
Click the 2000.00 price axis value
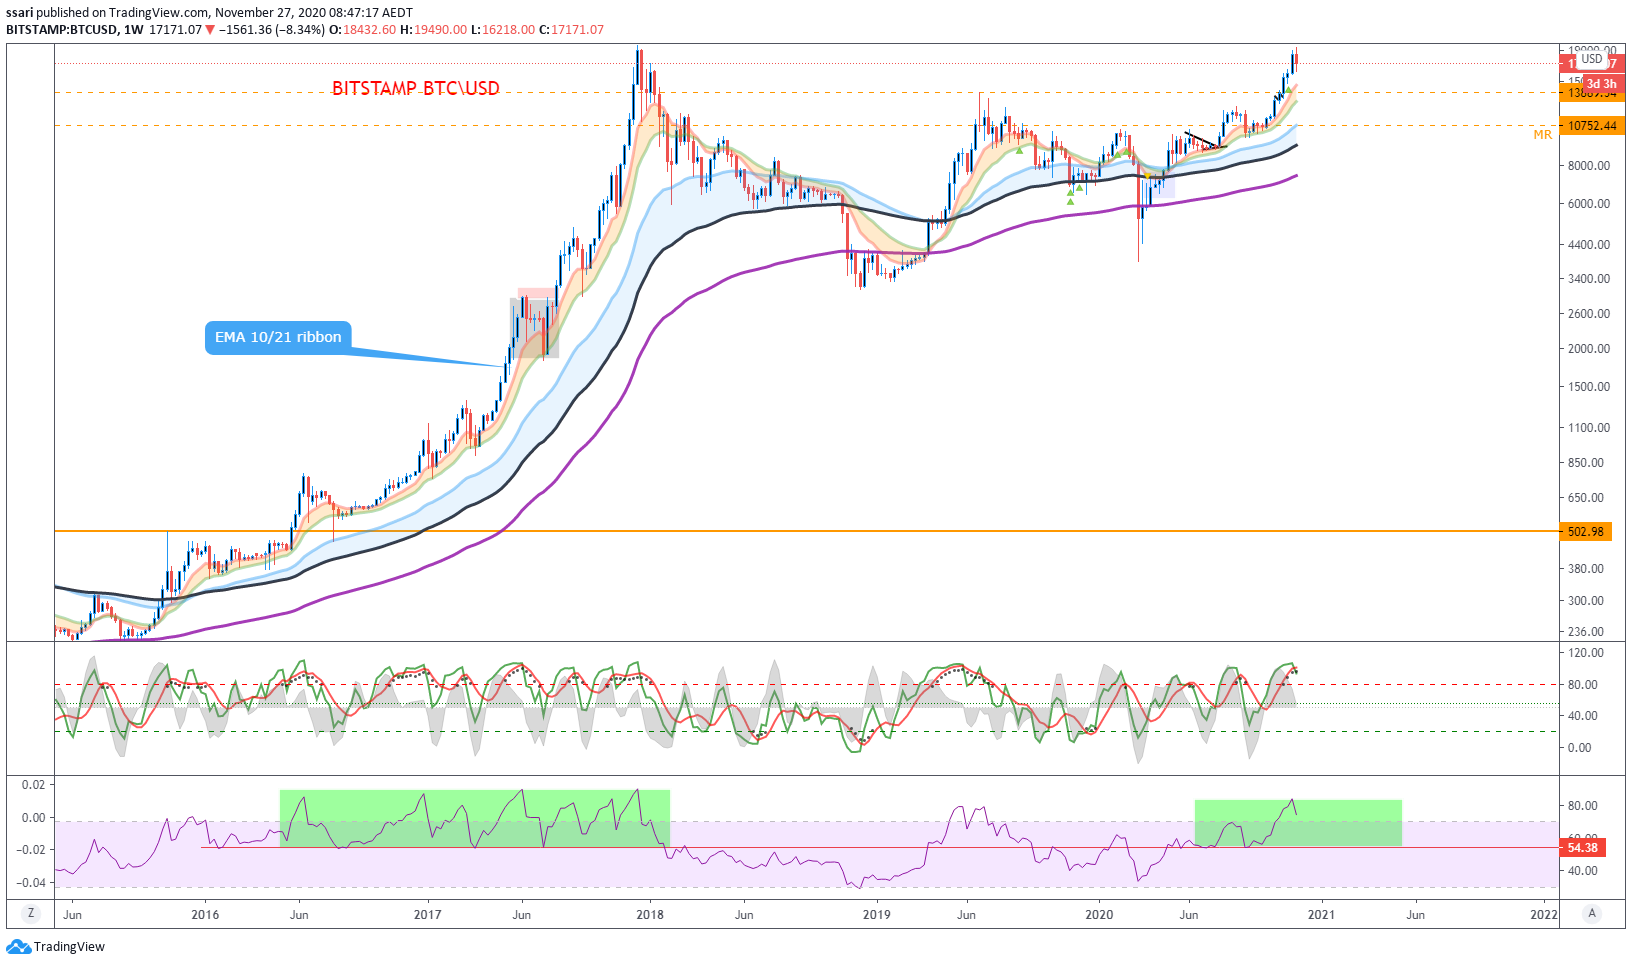(1589, 349)
